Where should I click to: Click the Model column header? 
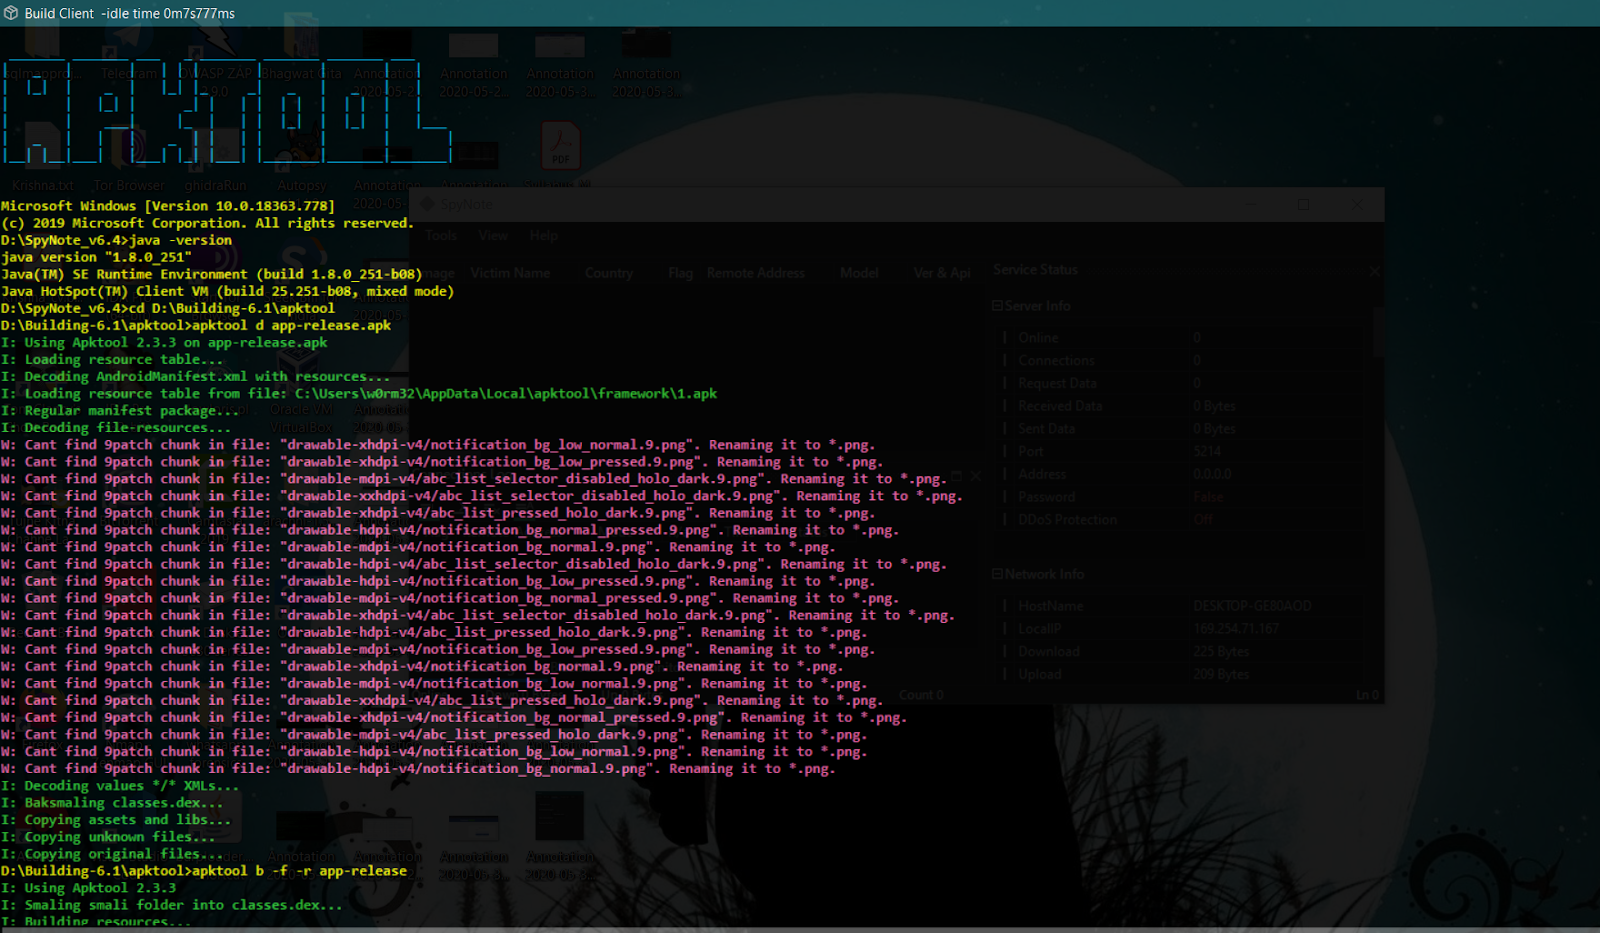[x=859, y=273]
